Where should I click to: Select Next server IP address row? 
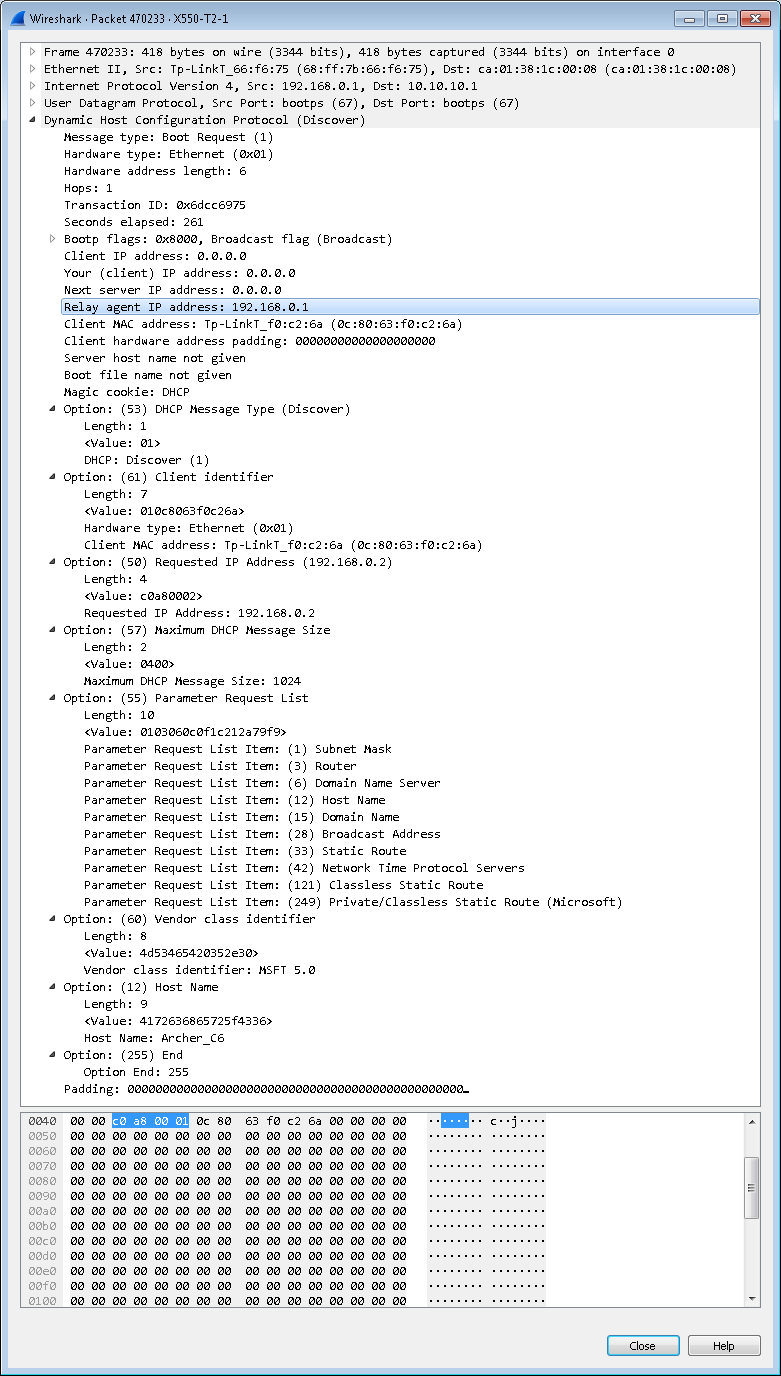pos(175,290)
